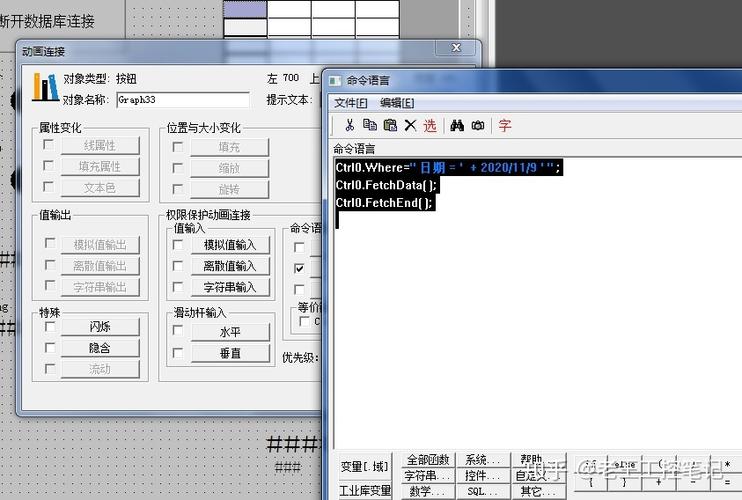The height and width of the screenshot is (500, 742).
Task: Open the 系统... function list
Action: pos(483,460)
